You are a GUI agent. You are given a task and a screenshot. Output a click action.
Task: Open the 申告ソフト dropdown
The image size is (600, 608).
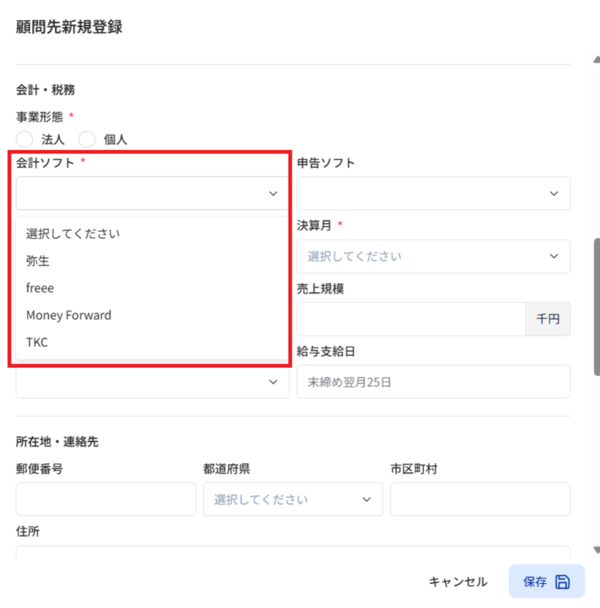coord(433,193)
